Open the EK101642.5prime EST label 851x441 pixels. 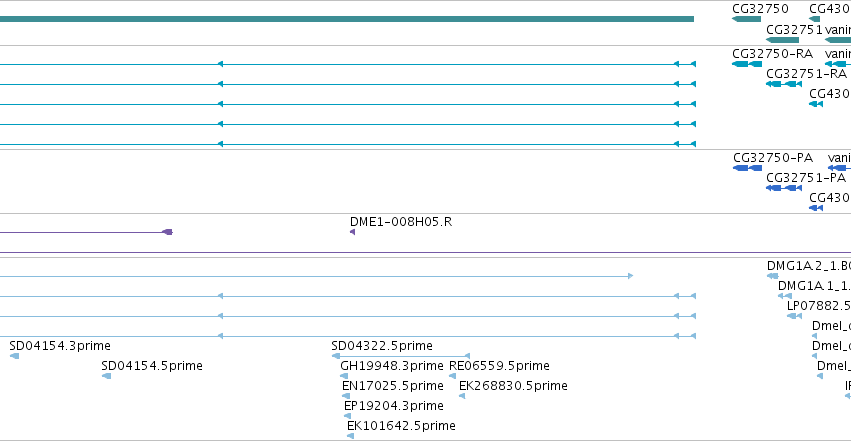tap(401, 426)
